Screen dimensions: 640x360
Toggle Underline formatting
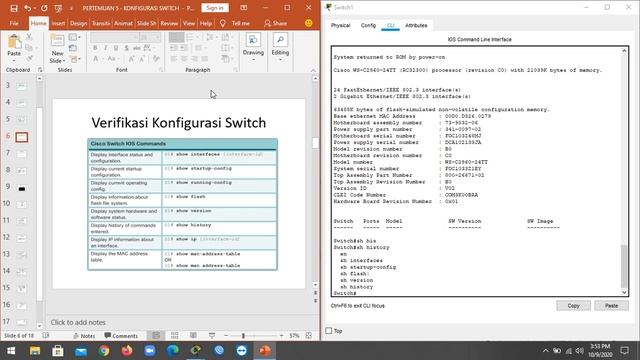pos(116,48)
